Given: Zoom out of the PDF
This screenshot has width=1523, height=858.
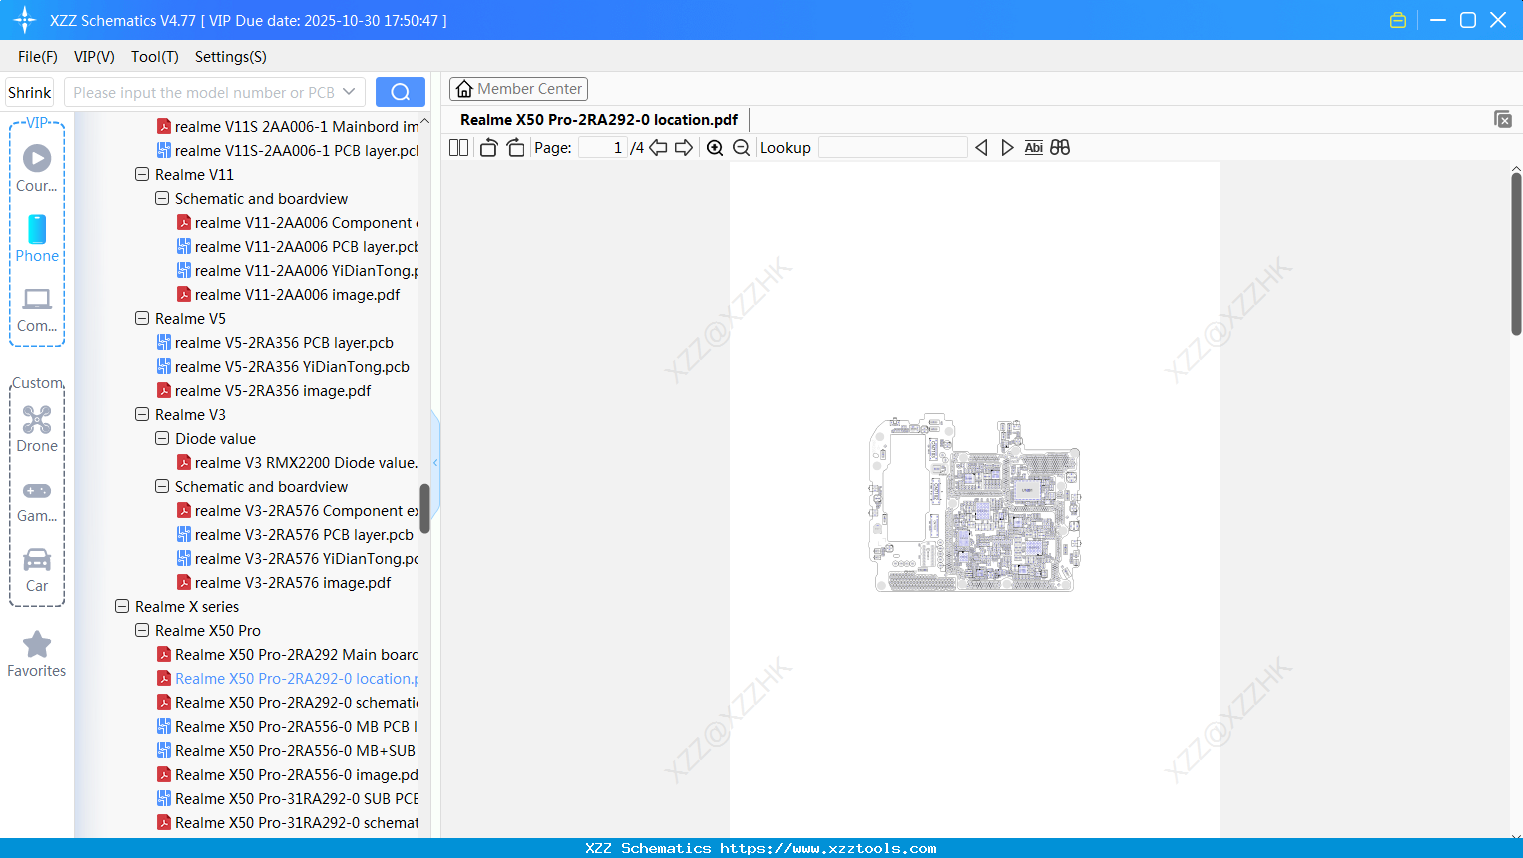Looking at the screenshot, I should 741,147.
